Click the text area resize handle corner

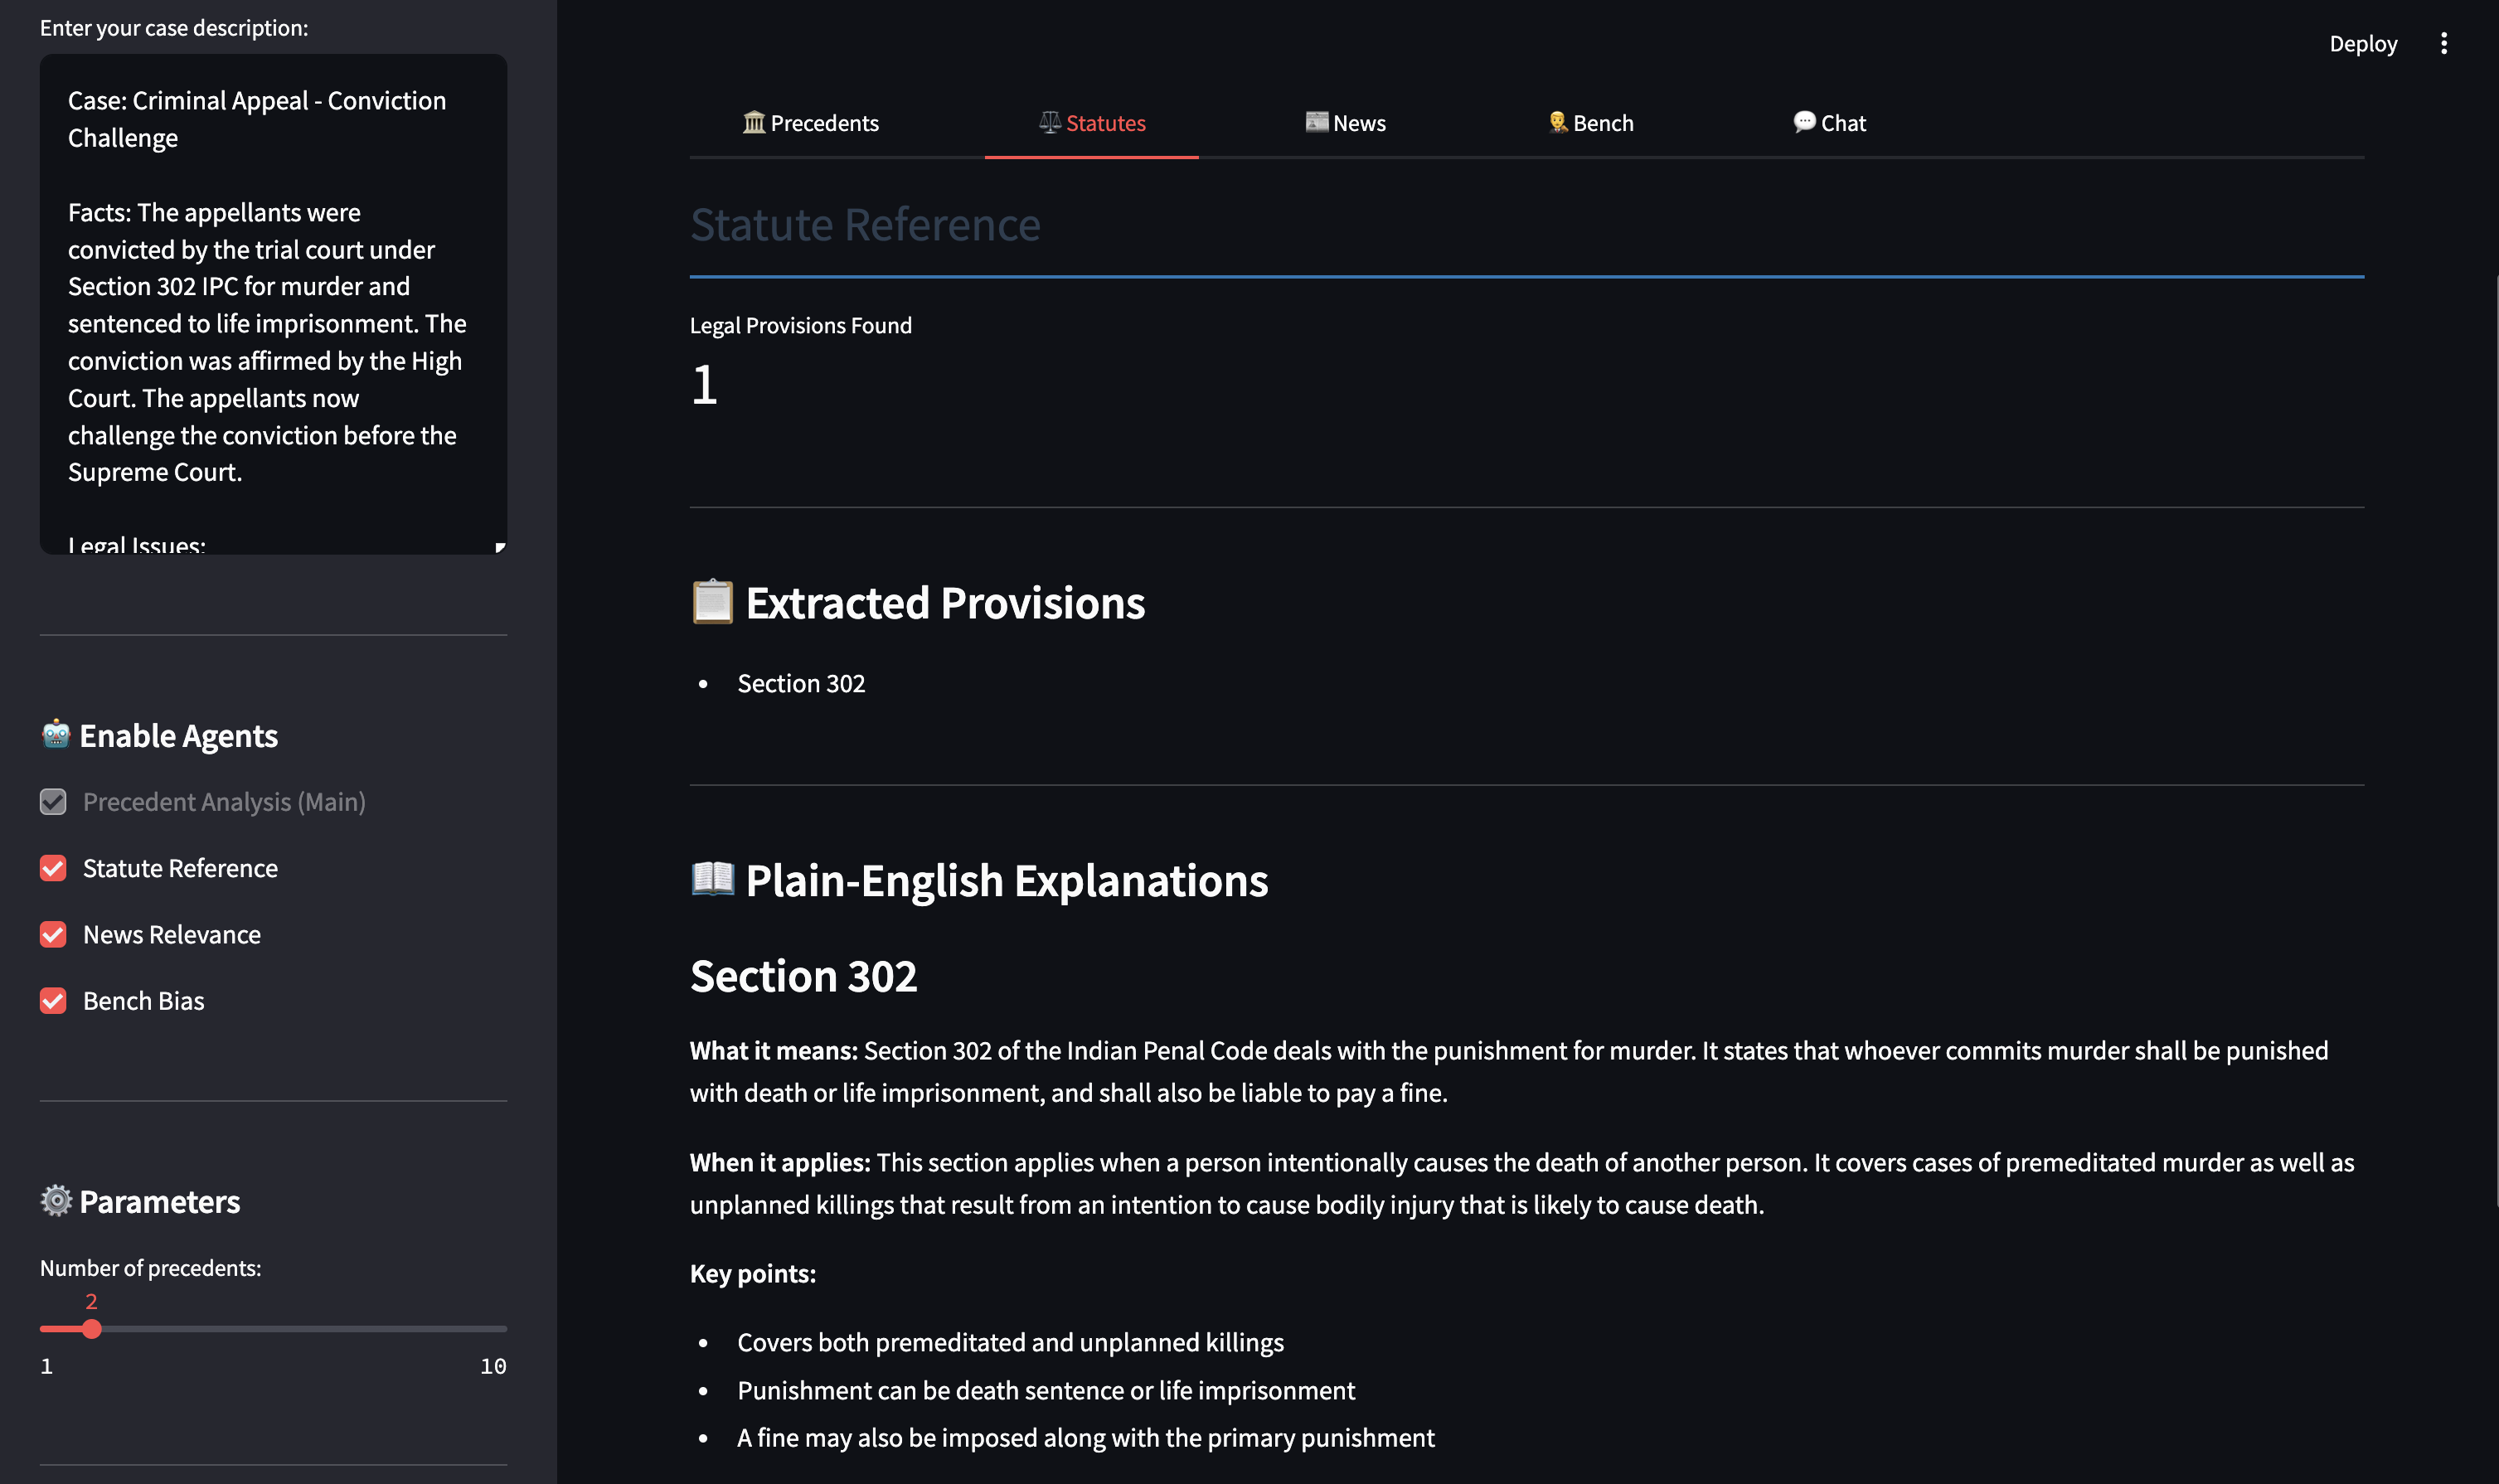[500, 547]
